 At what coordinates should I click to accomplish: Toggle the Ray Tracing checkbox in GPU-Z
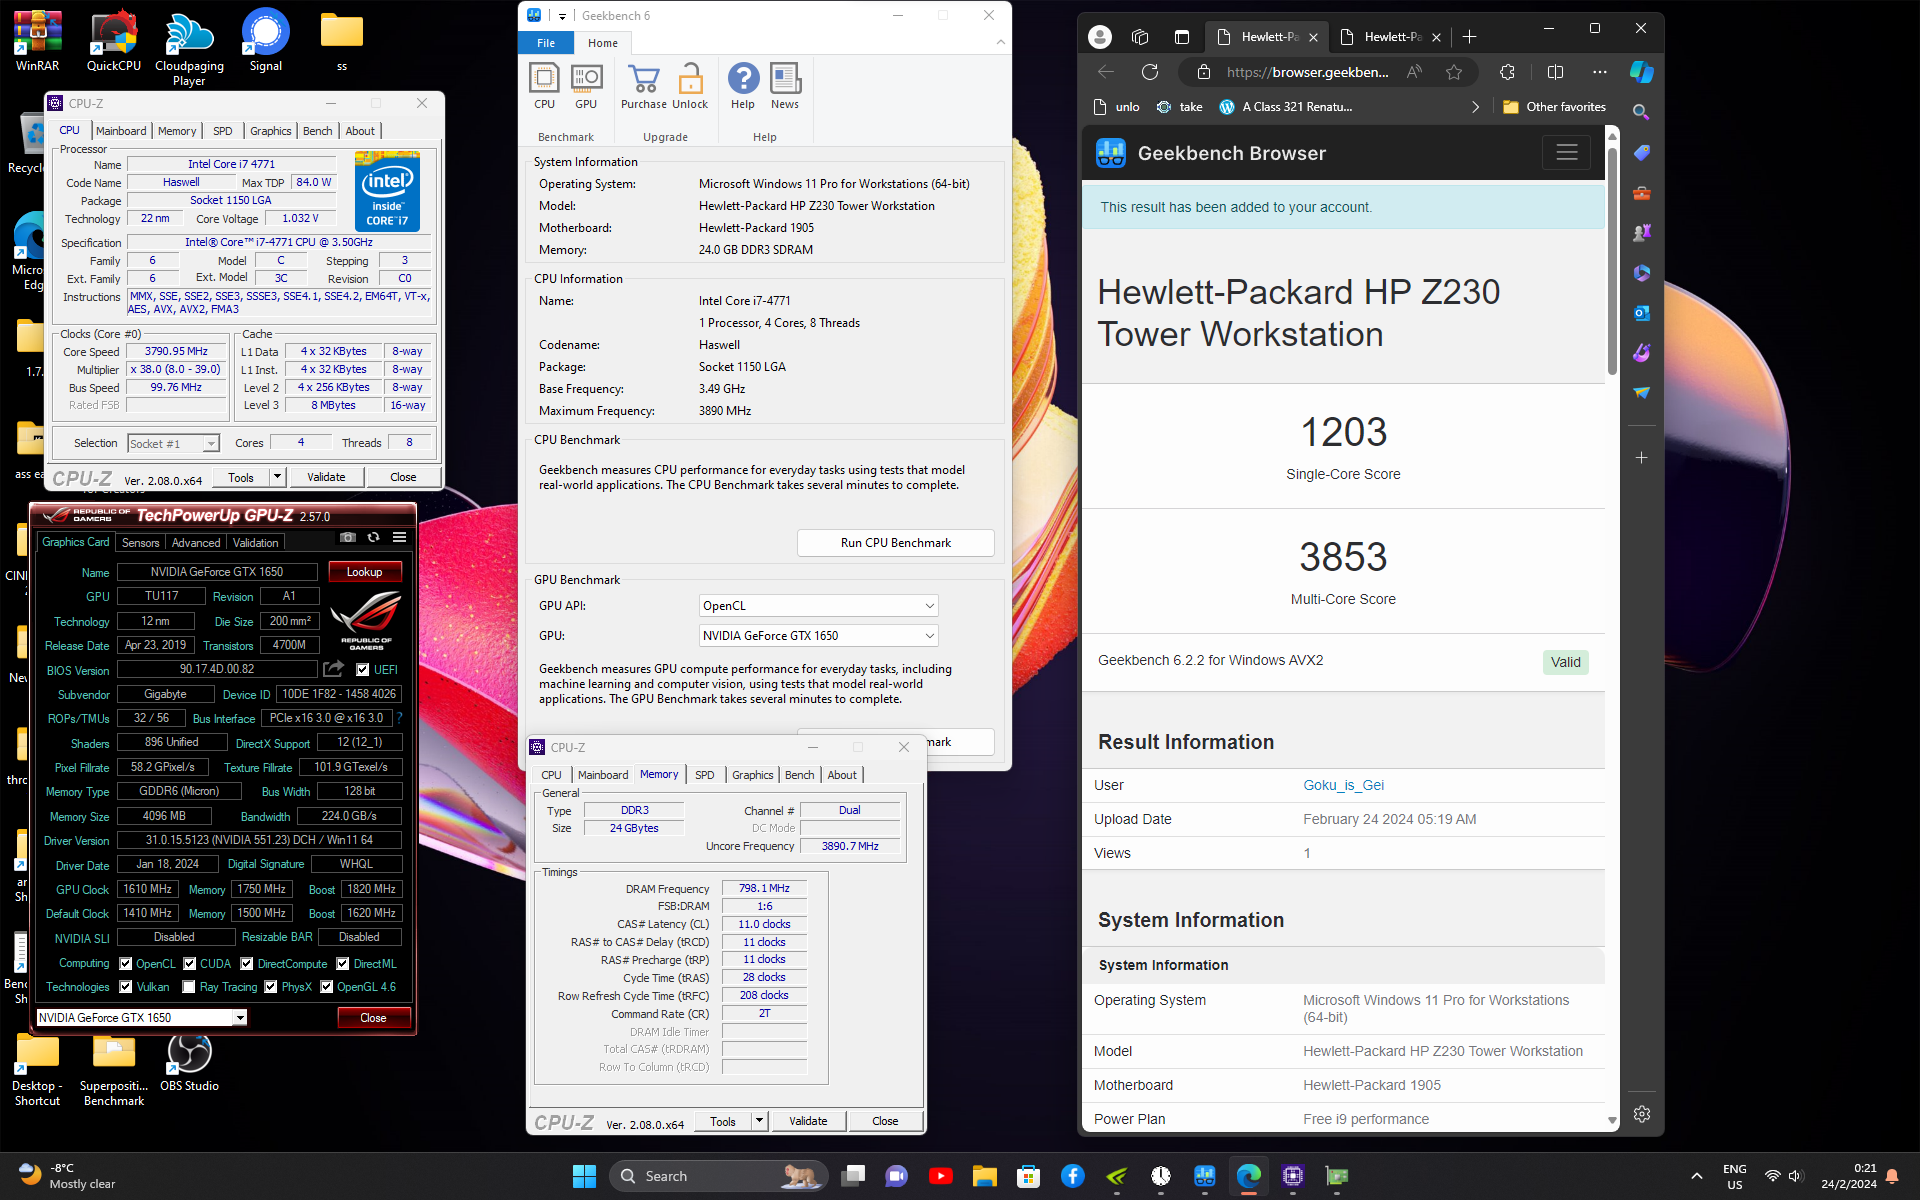pos(188,987)
